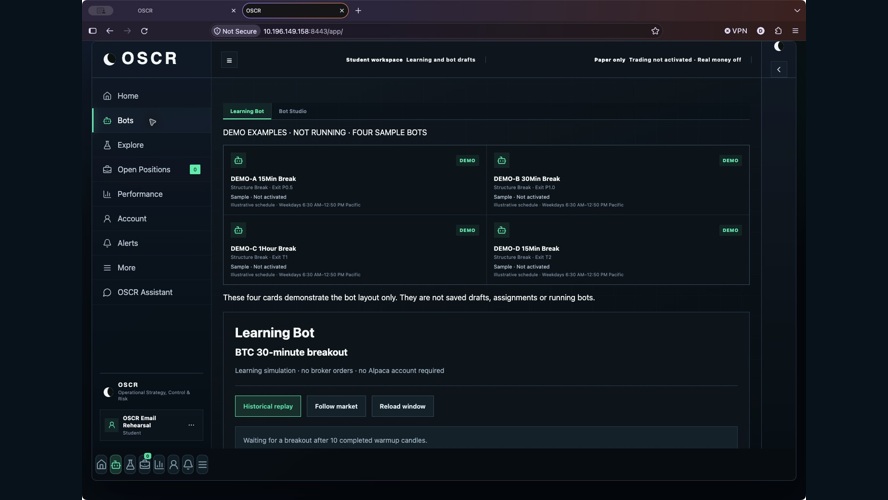Switch to the Learning Bot tab
This screenshot has height=500, width=888.
click(247, 111)
